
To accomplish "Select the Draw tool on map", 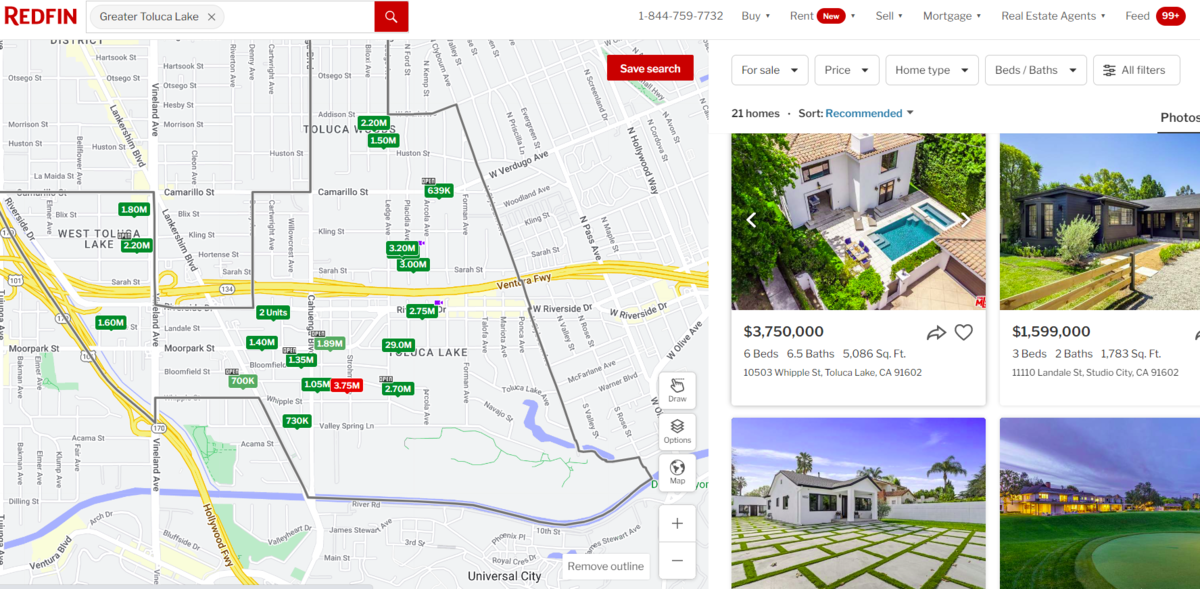I will pyautogui.click(x=677, y=390).
